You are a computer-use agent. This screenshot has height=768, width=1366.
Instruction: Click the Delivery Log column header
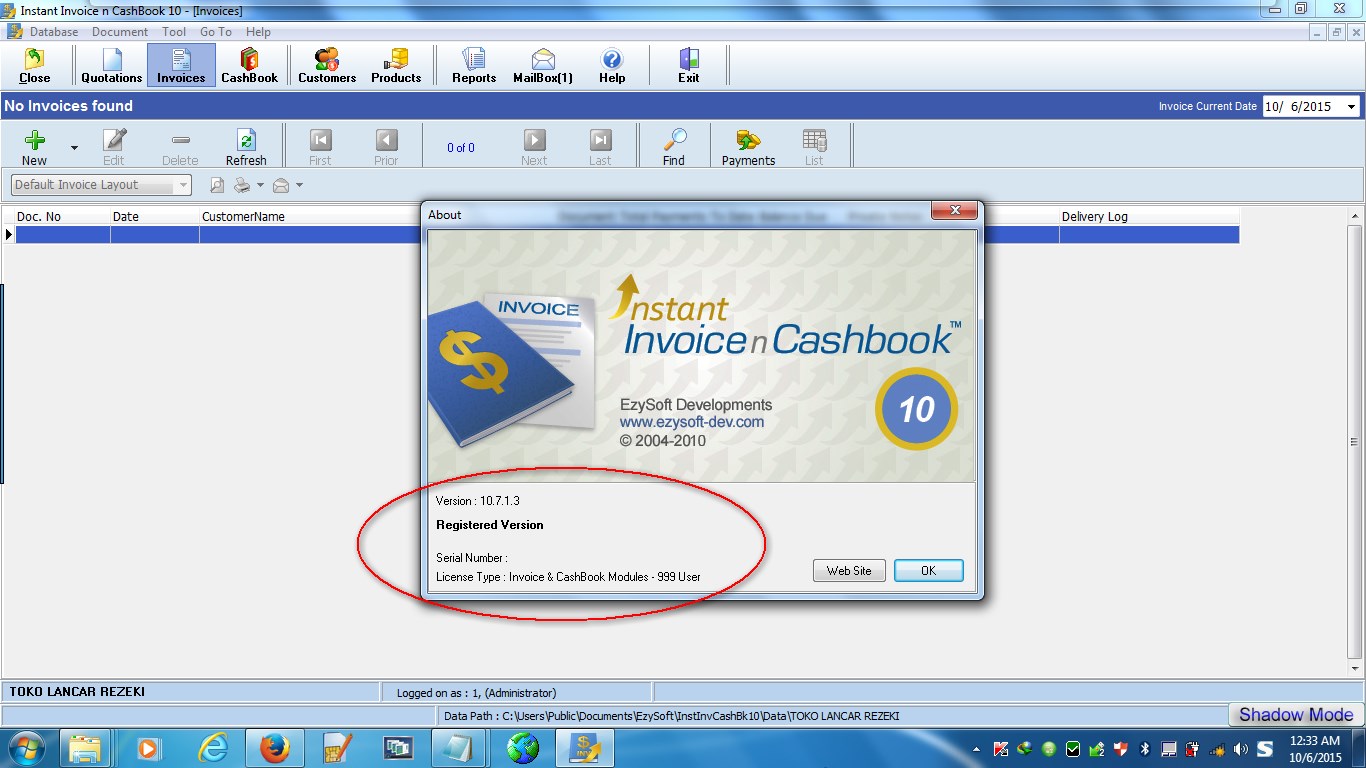pyautogui.click(x=1149, y=216)
